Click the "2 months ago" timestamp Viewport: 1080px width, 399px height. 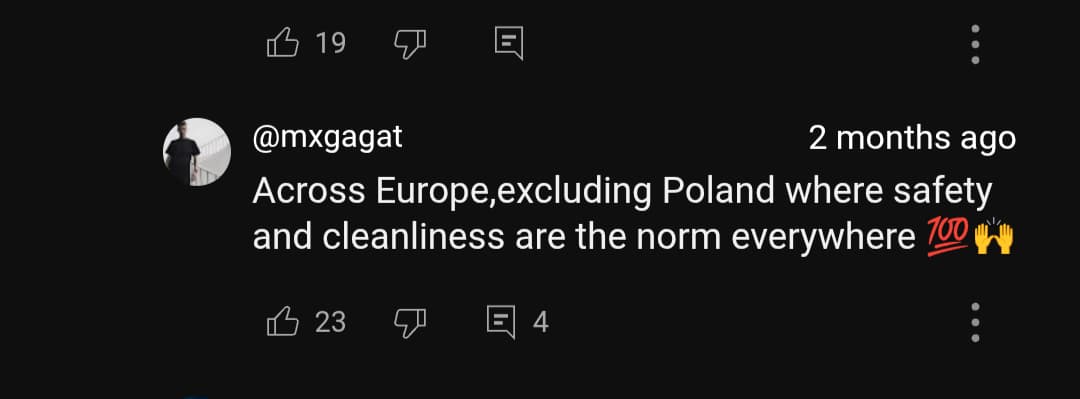pos(912,139)
